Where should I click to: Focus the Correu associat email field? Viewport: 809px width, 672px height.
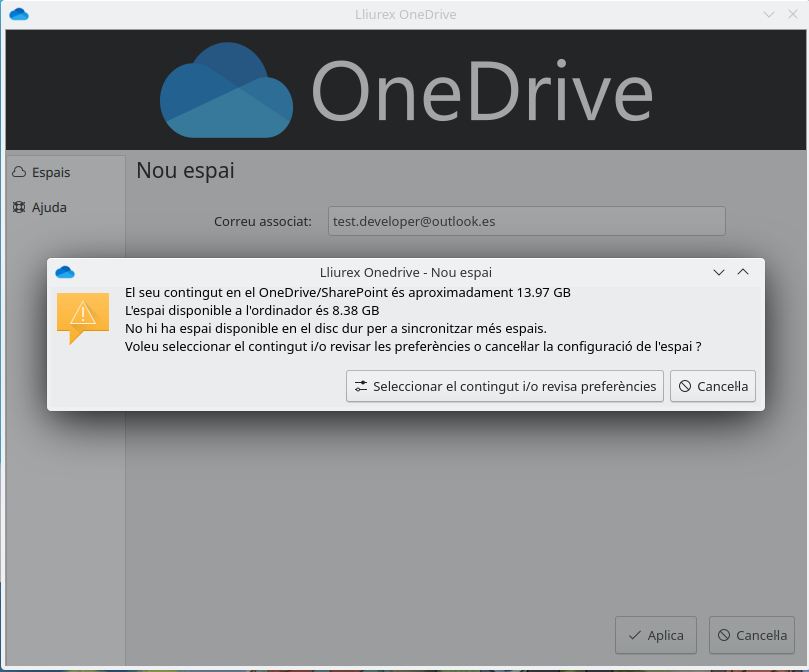[526, 221]
